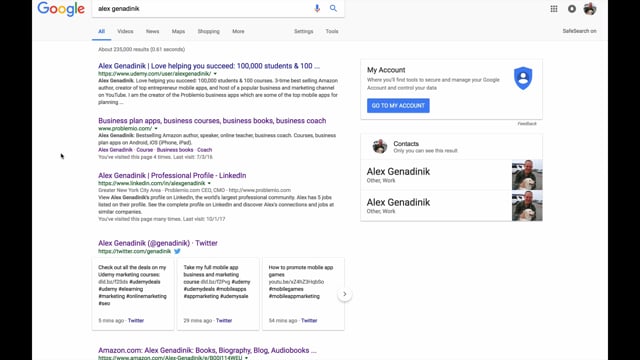Switch to the Shopping tab
Viewport: 640px width, 360px height.
[209, 31]
